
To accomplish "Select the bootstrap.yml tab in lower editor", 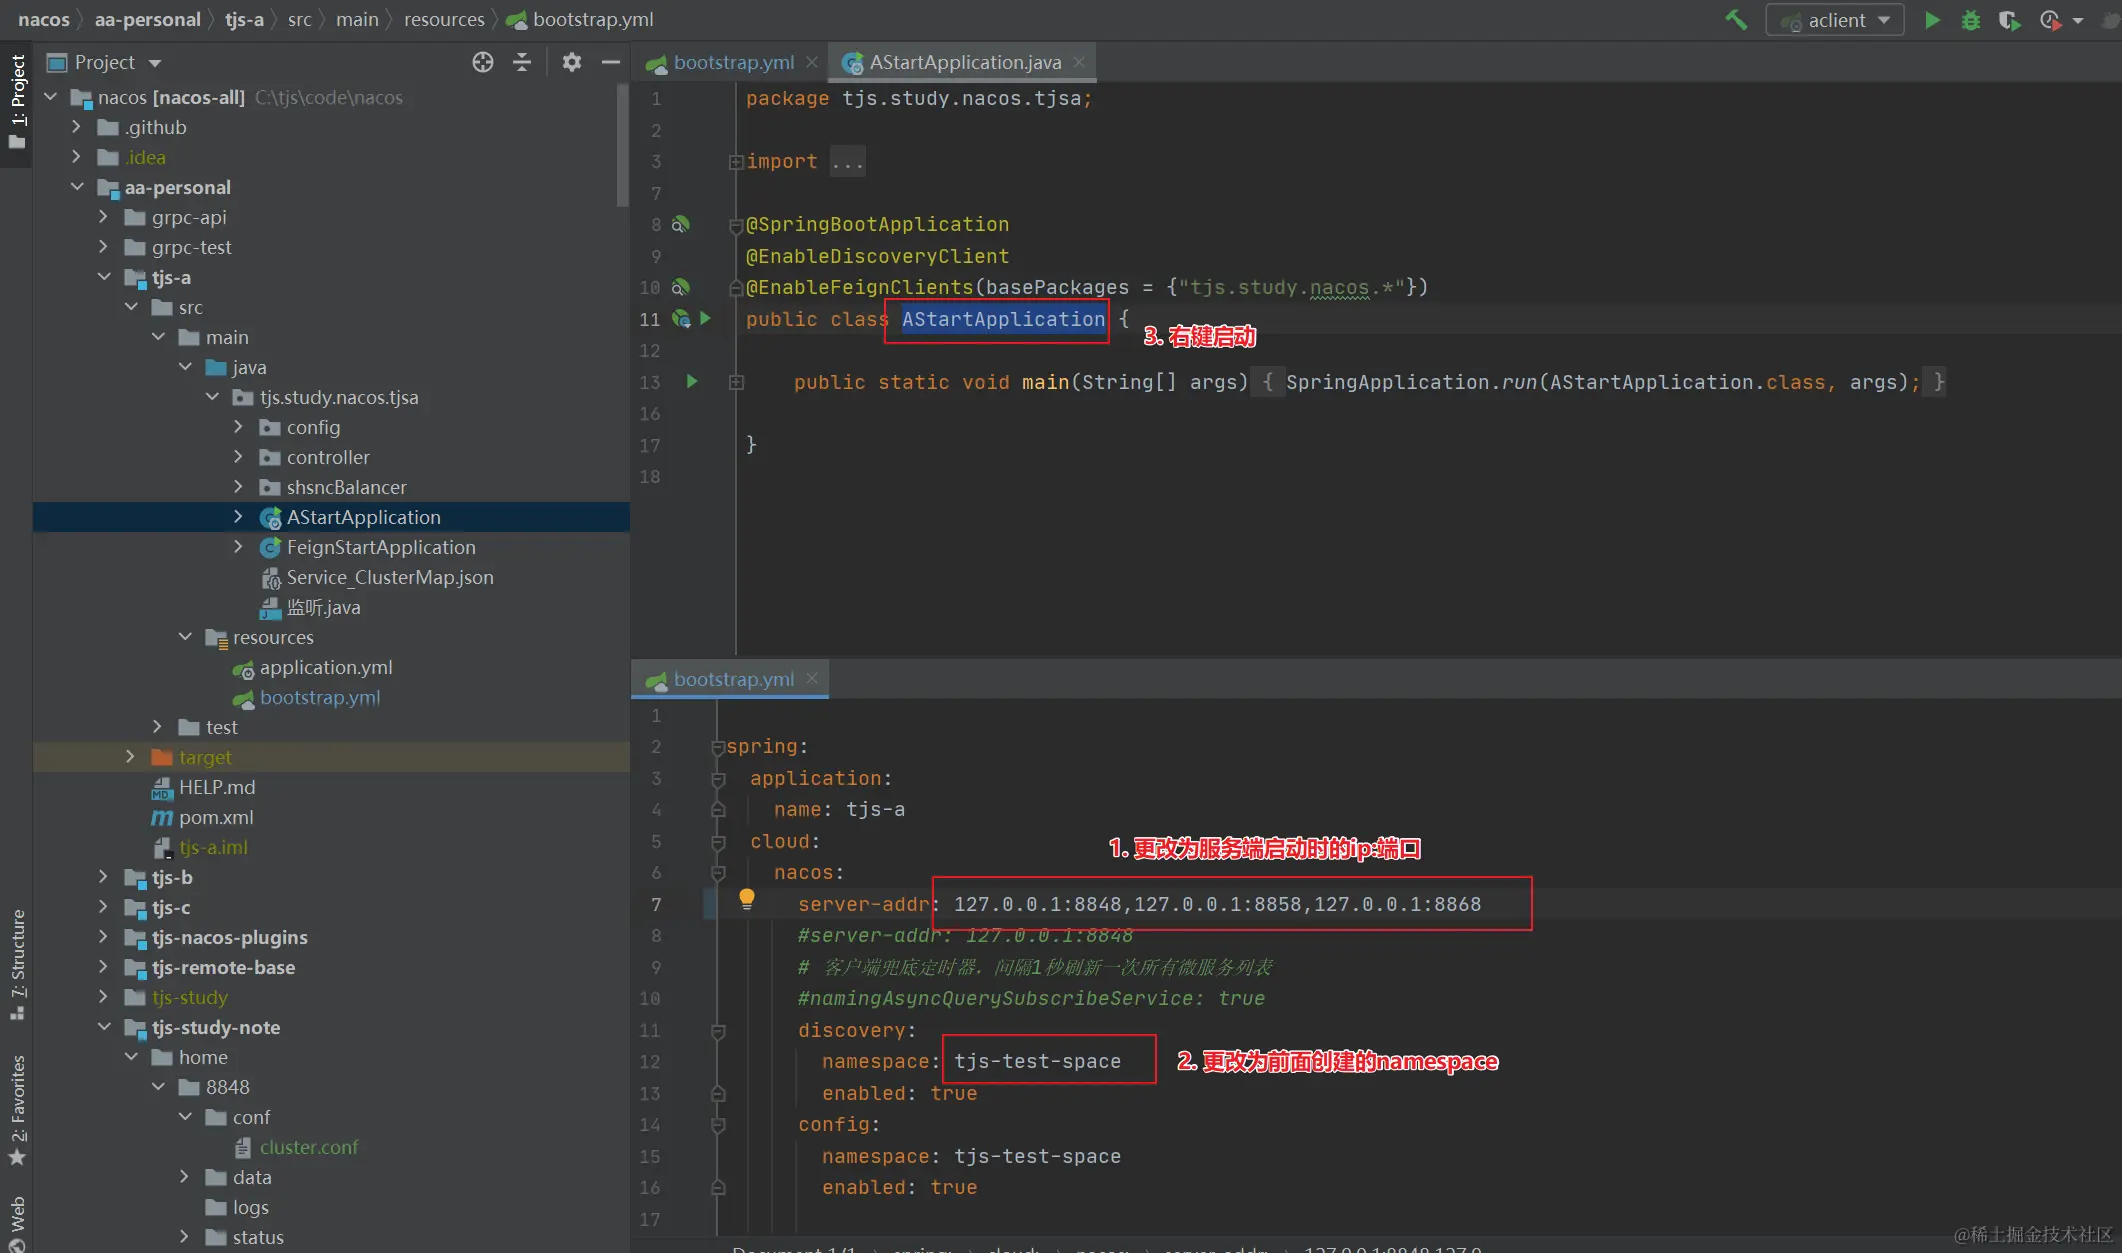I will point(733,679).
